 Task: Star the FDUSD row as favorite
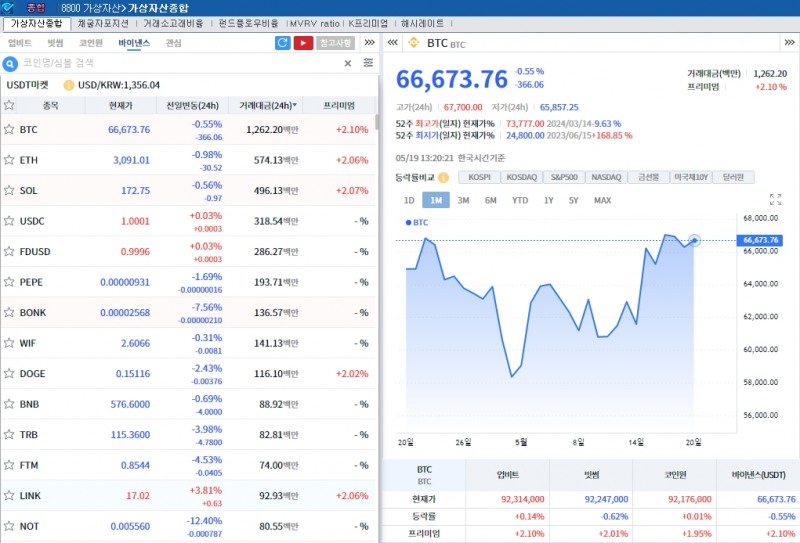coord(9,251)
